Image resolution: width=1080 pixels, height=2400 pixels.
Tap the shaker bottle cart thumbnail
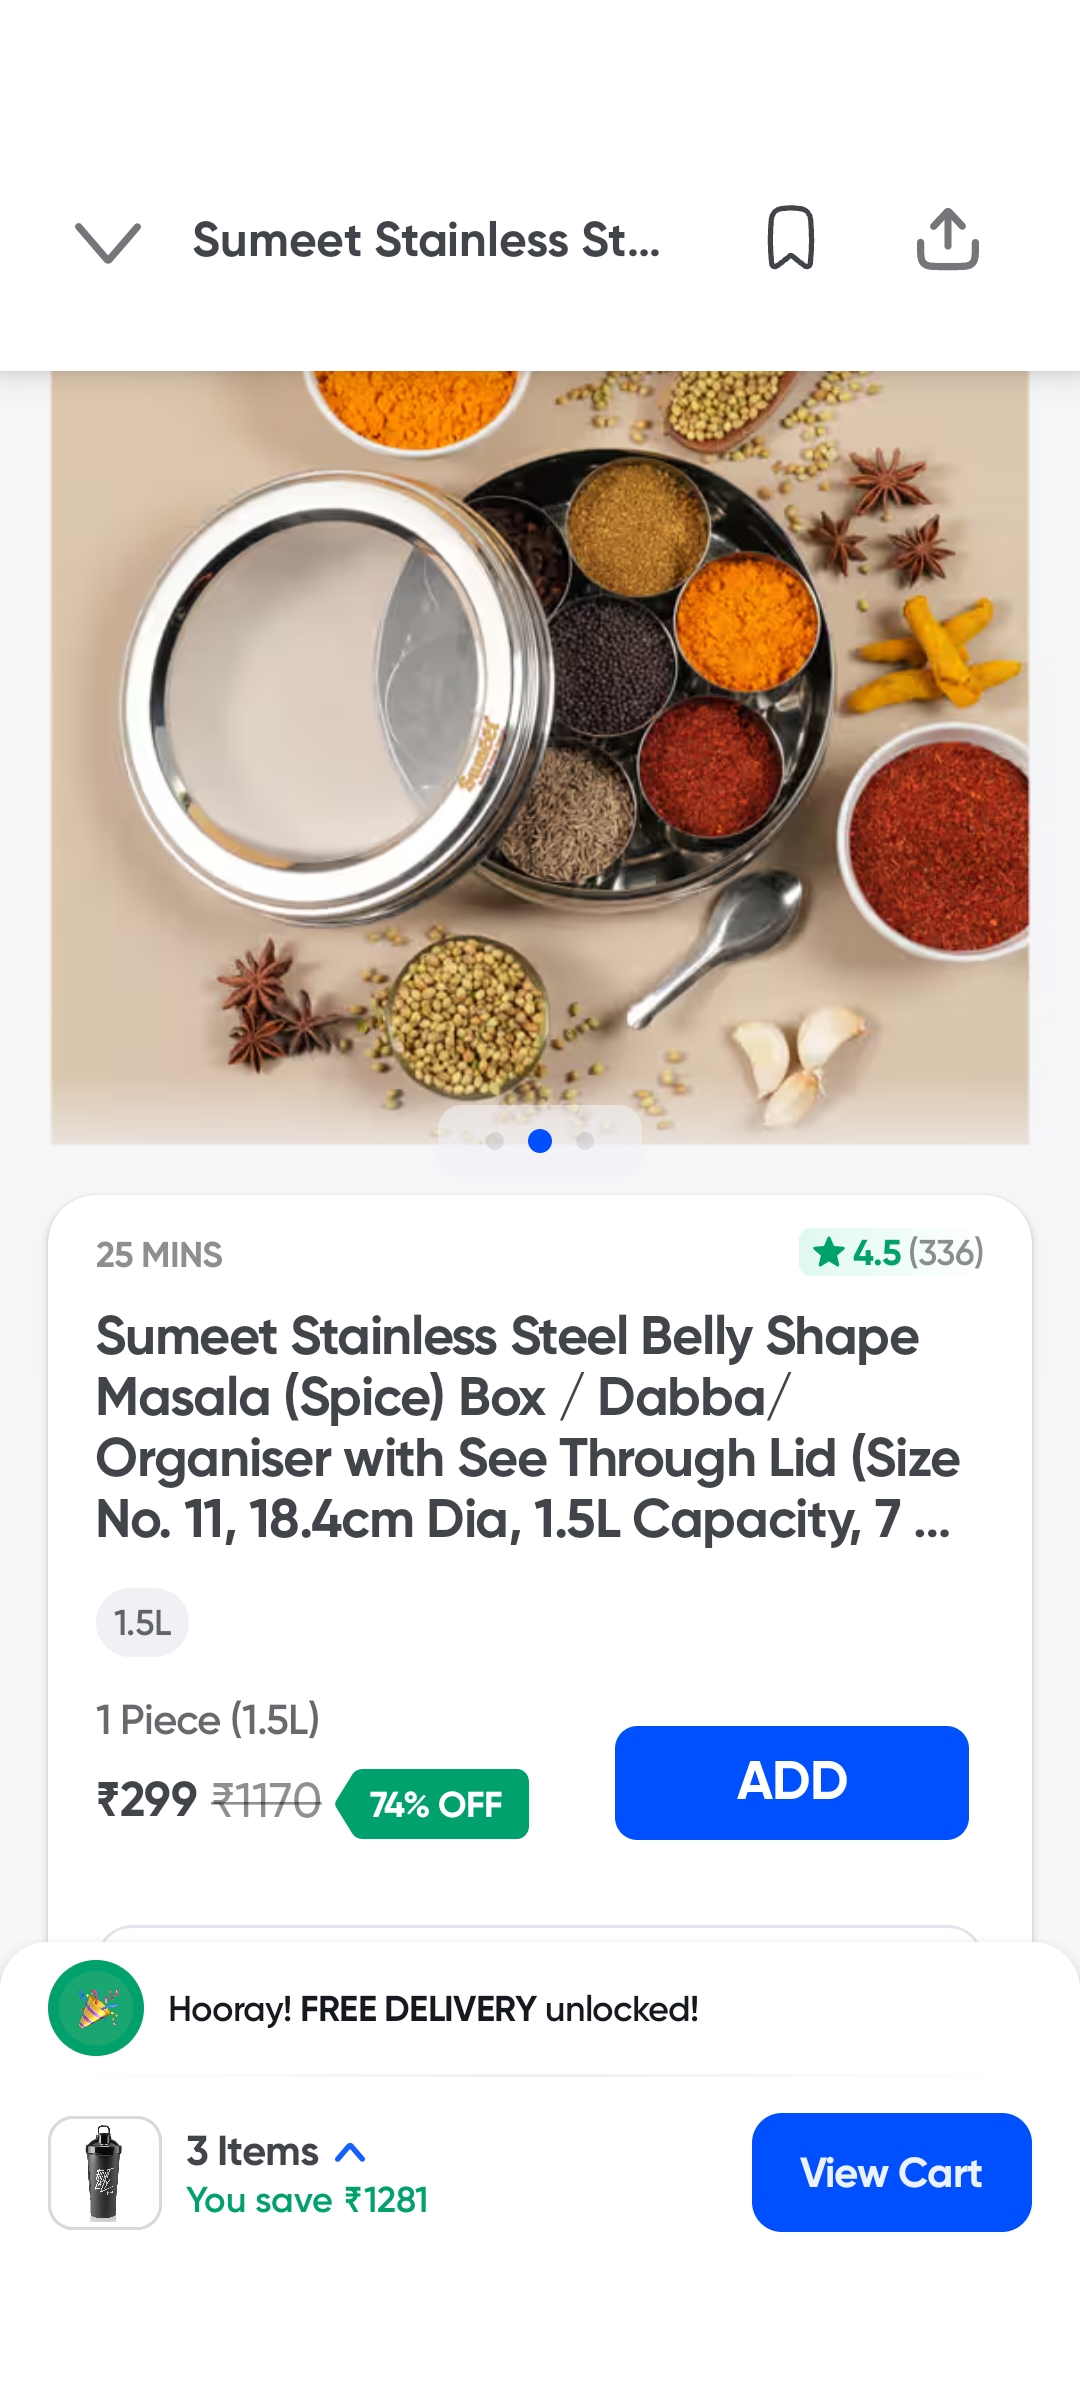pos(105,2172)
